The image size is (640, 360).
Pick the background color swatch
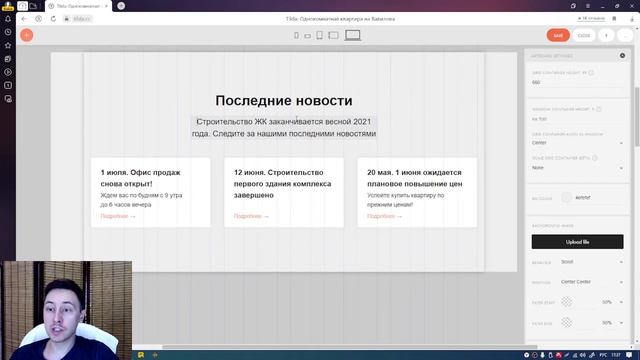tap(567, 198)
